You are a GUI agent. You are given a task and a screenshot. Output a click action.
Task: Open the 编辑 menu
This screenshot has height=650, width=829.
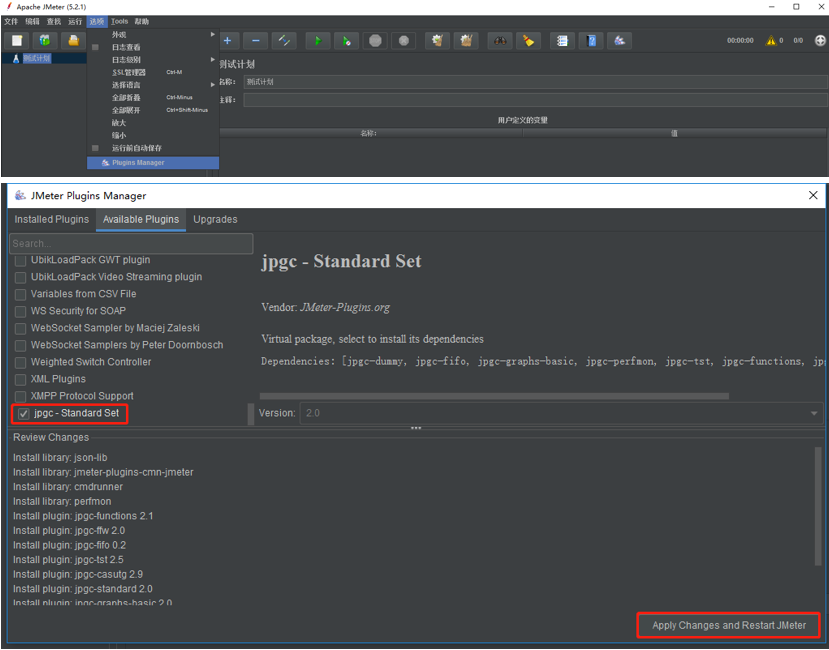tap(32, 21)
